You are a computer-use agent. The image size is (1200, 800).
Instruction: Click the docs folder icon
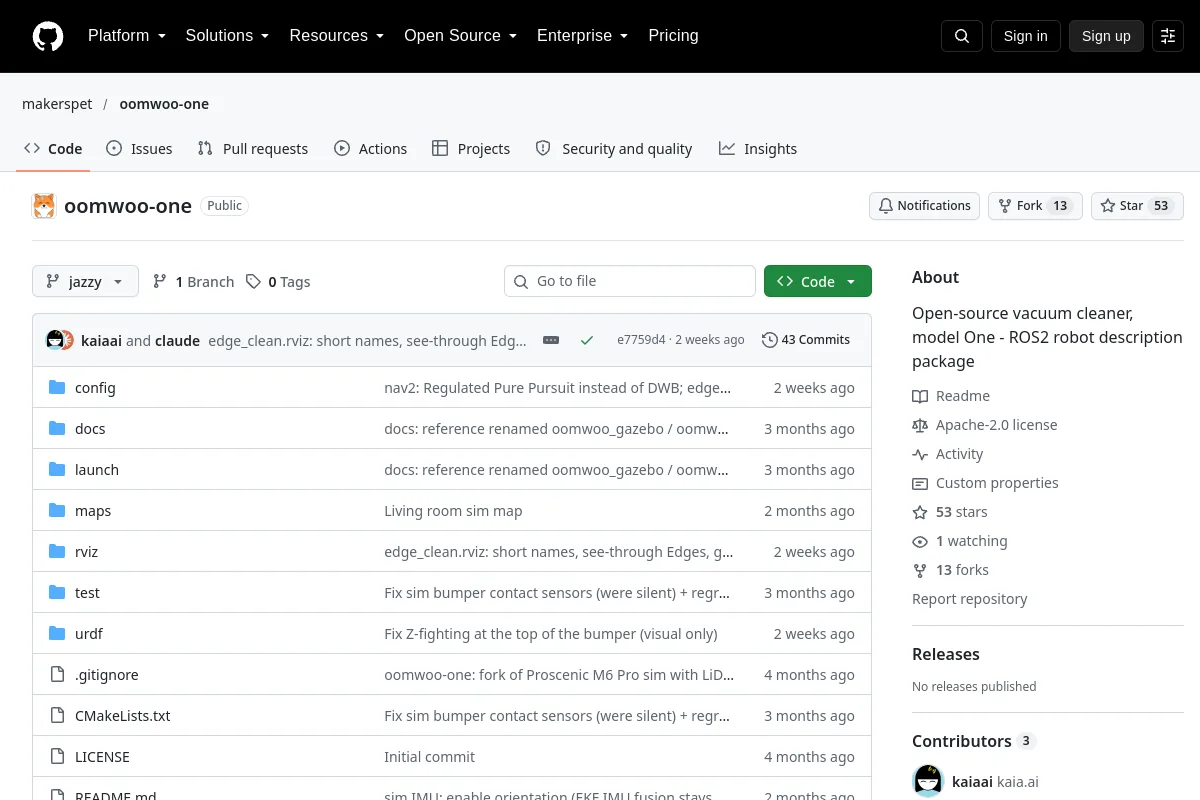(x=57, y=428)
